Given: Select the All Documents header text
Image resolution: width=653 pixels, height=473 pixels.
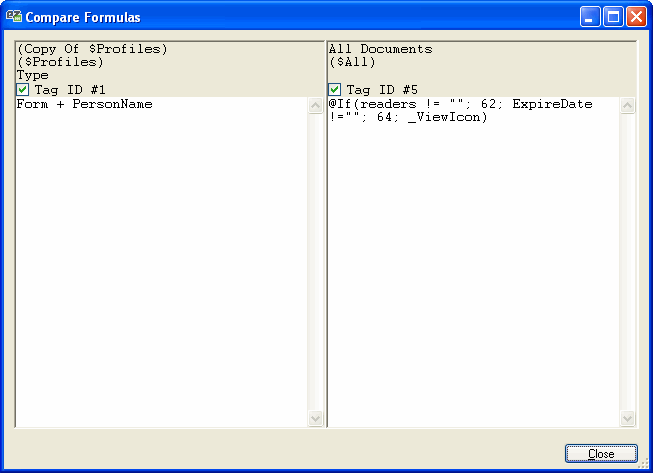Looking at the screenshot, I should point(380,49).
